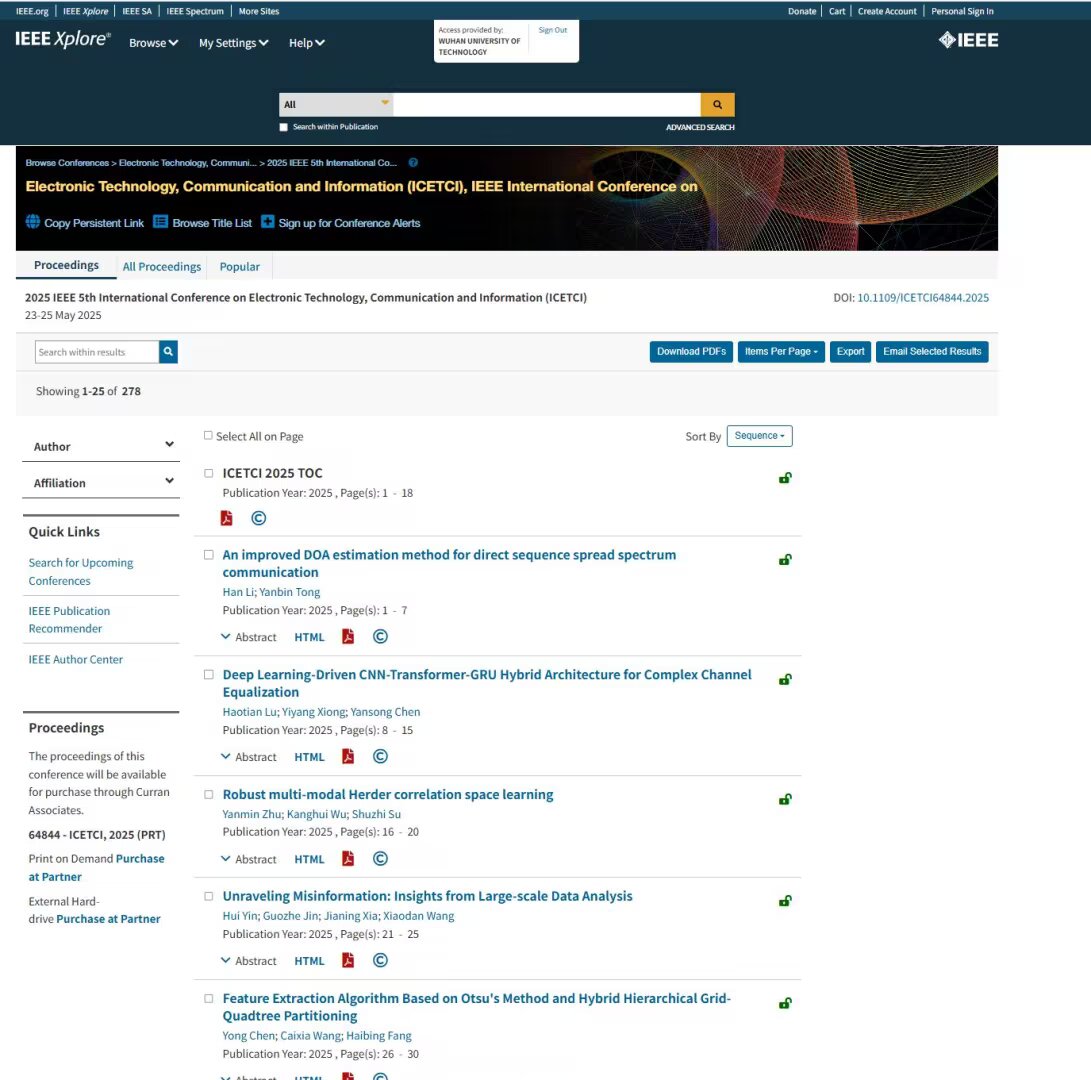Check the Select All on Page checkbox
The image size is (1091, 1080).
click(x=208, y=436)
